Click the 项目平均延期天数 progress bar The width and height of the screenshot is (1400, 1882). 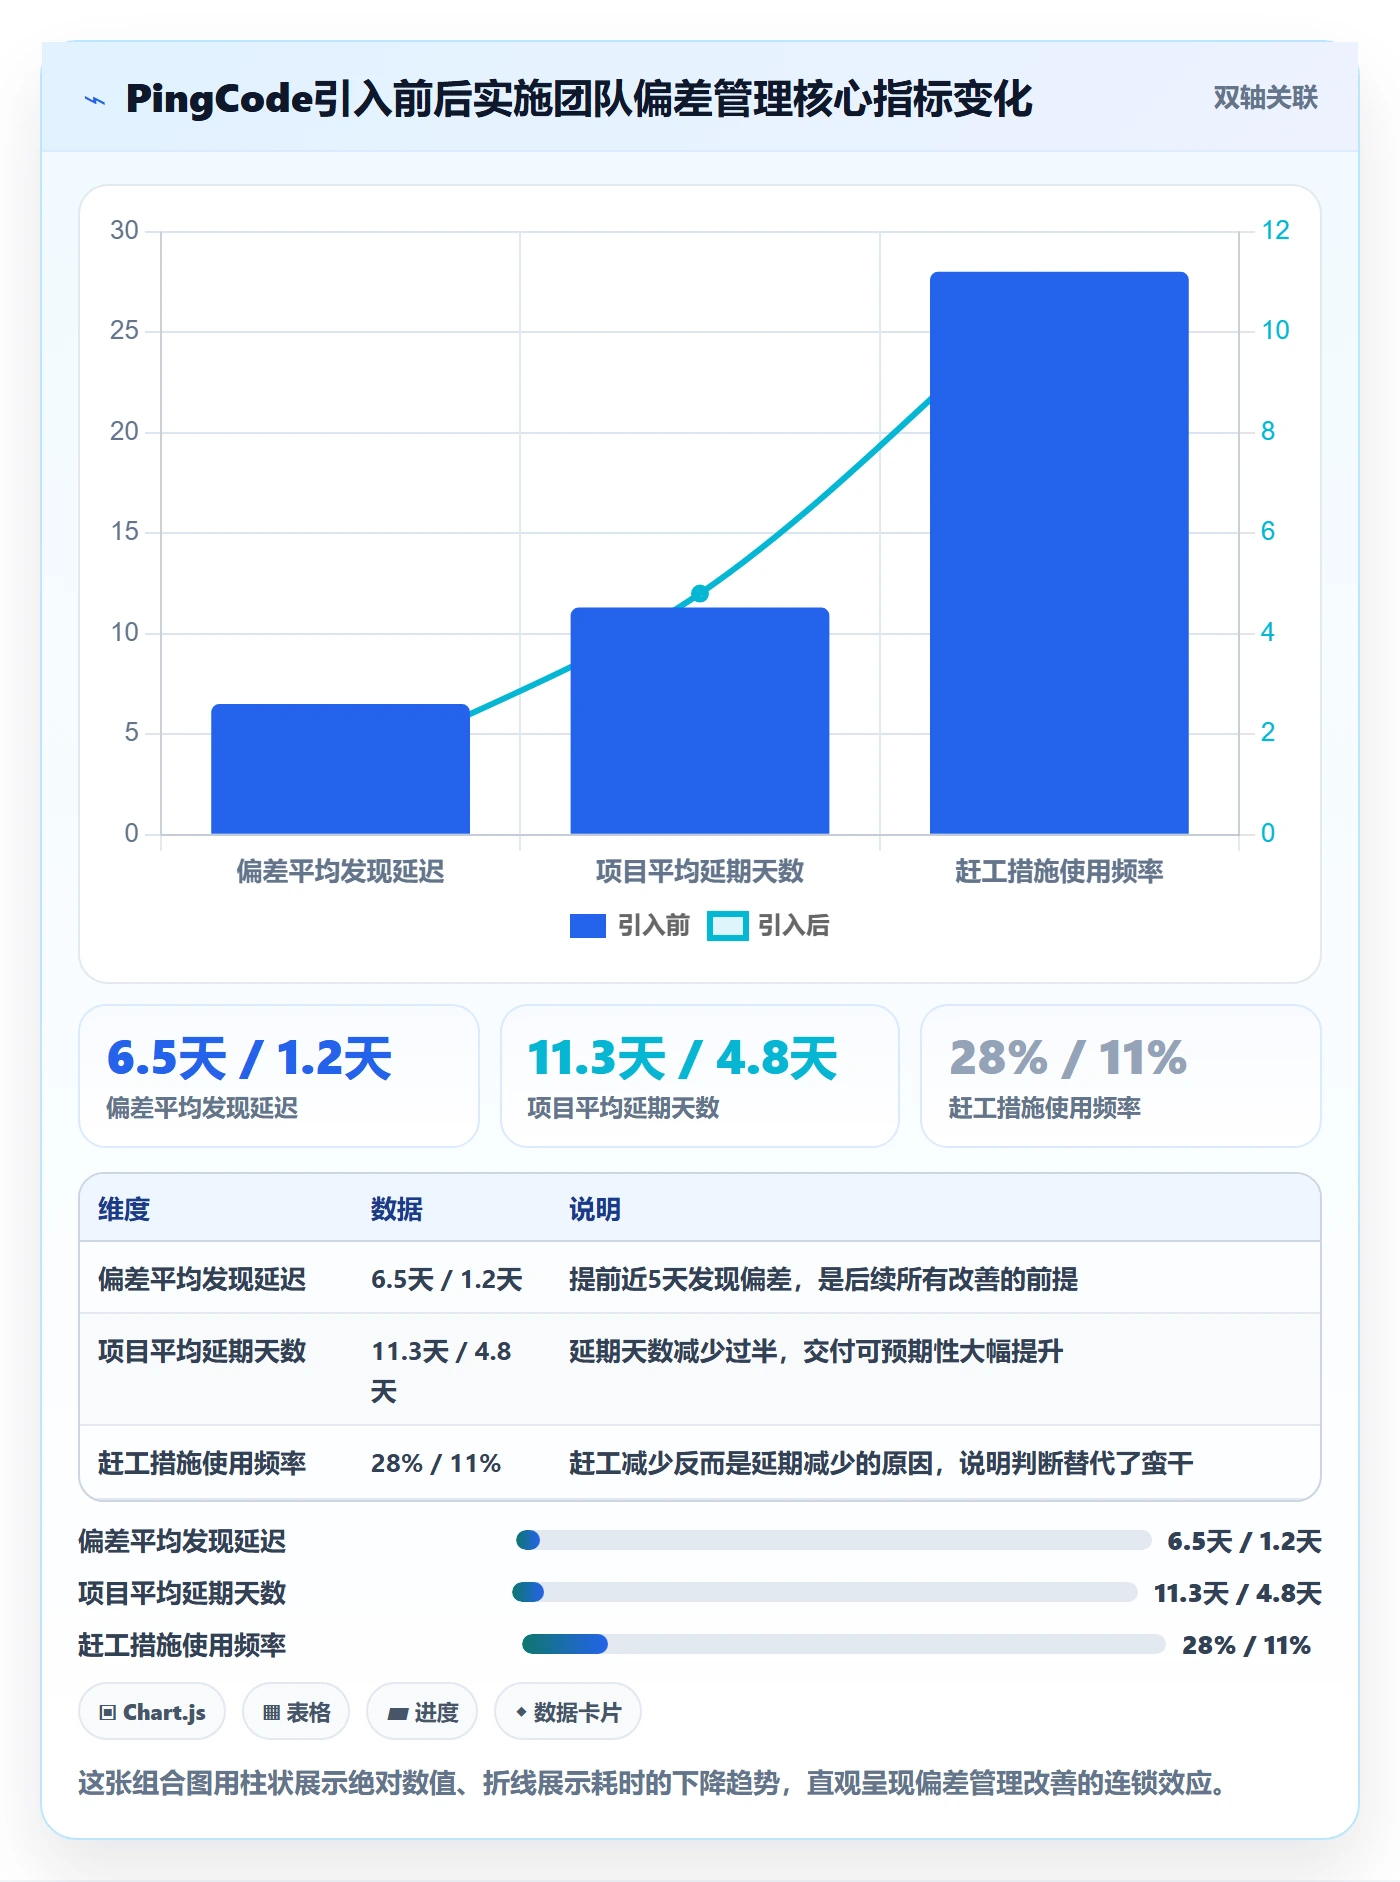tap(825, 1592)
